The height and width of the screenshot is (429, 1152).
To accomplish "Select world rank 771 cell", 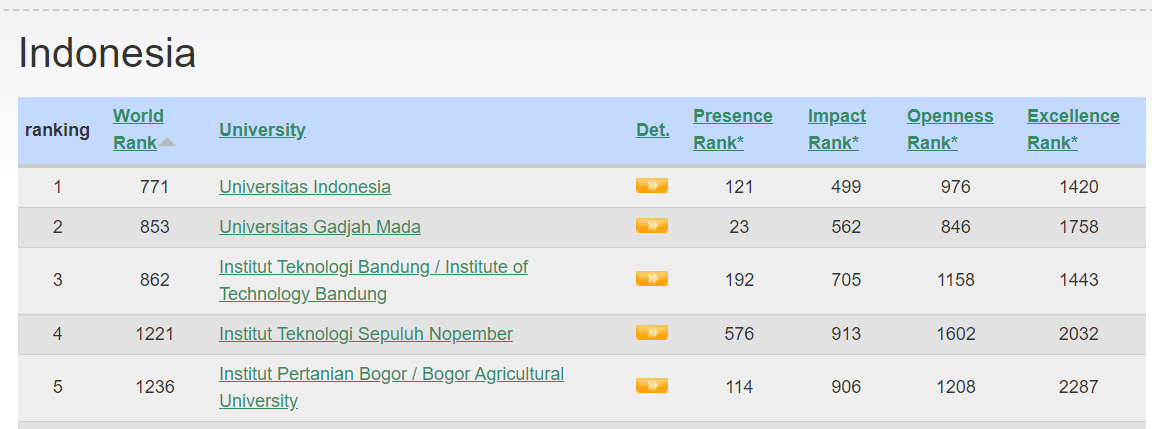I will point(154,187).
